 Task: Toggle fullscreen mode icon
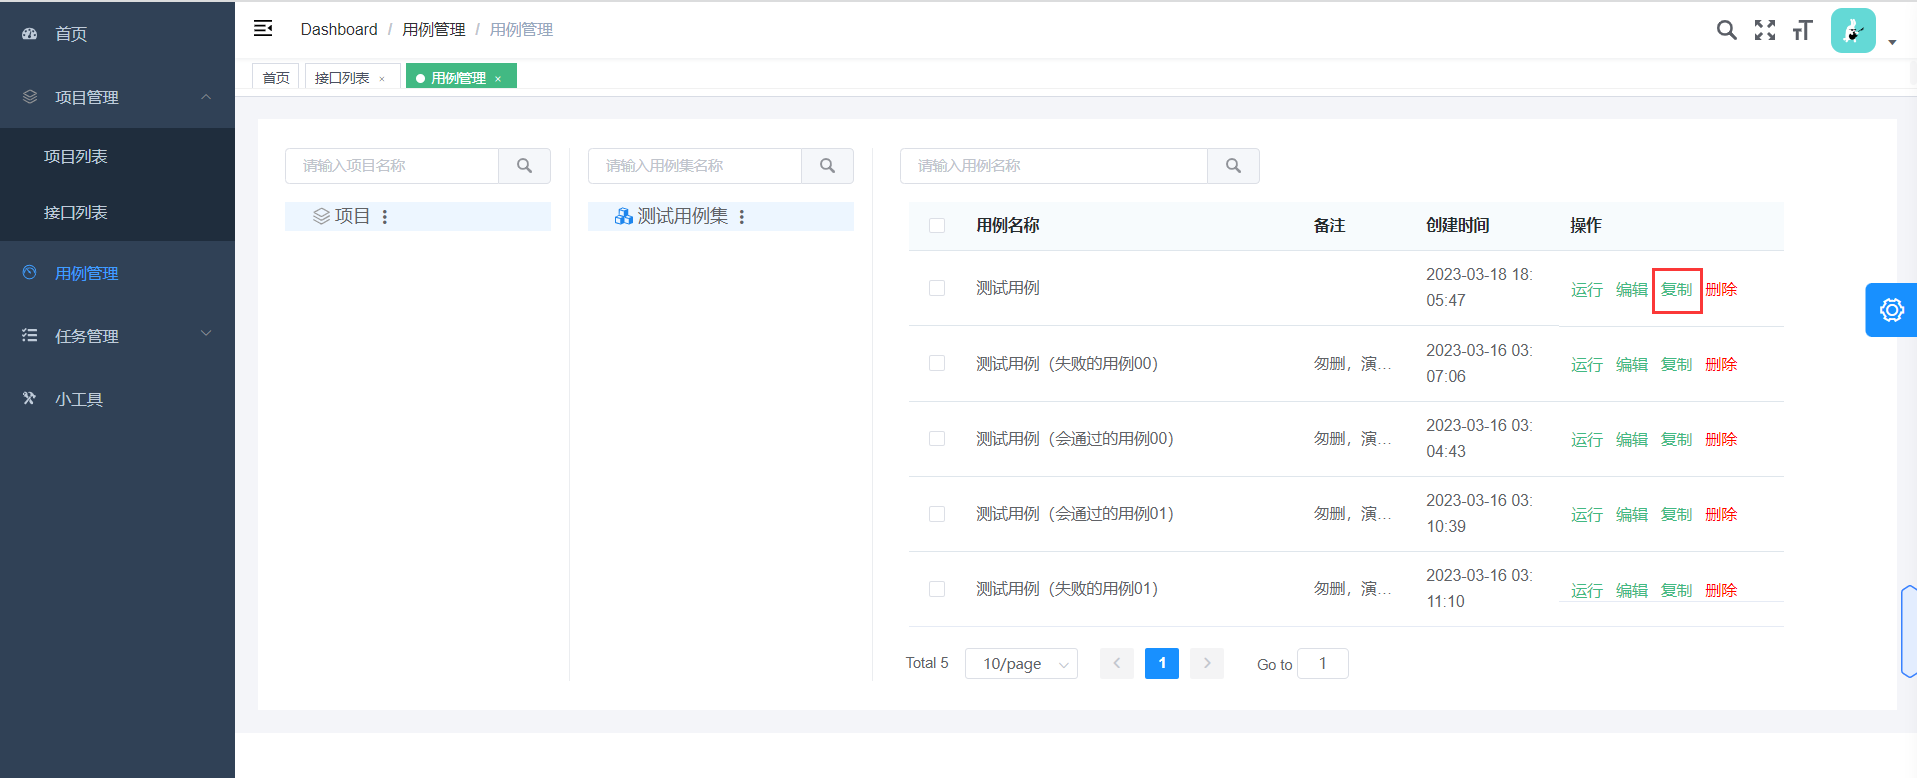(1765, 30)
